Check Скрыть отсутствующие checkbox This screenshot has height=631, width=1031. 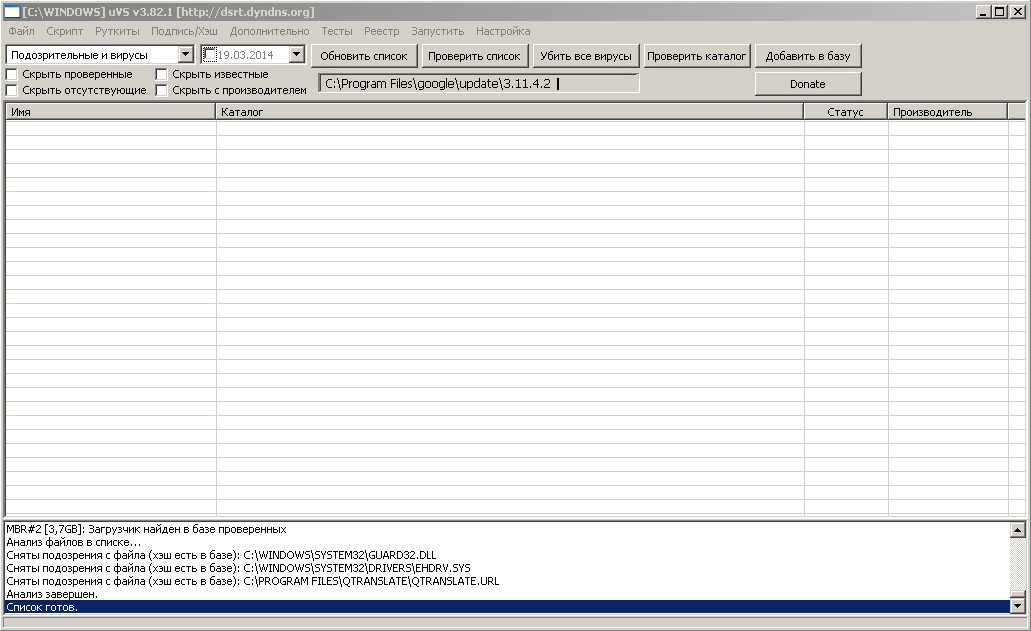click(11, 90)
